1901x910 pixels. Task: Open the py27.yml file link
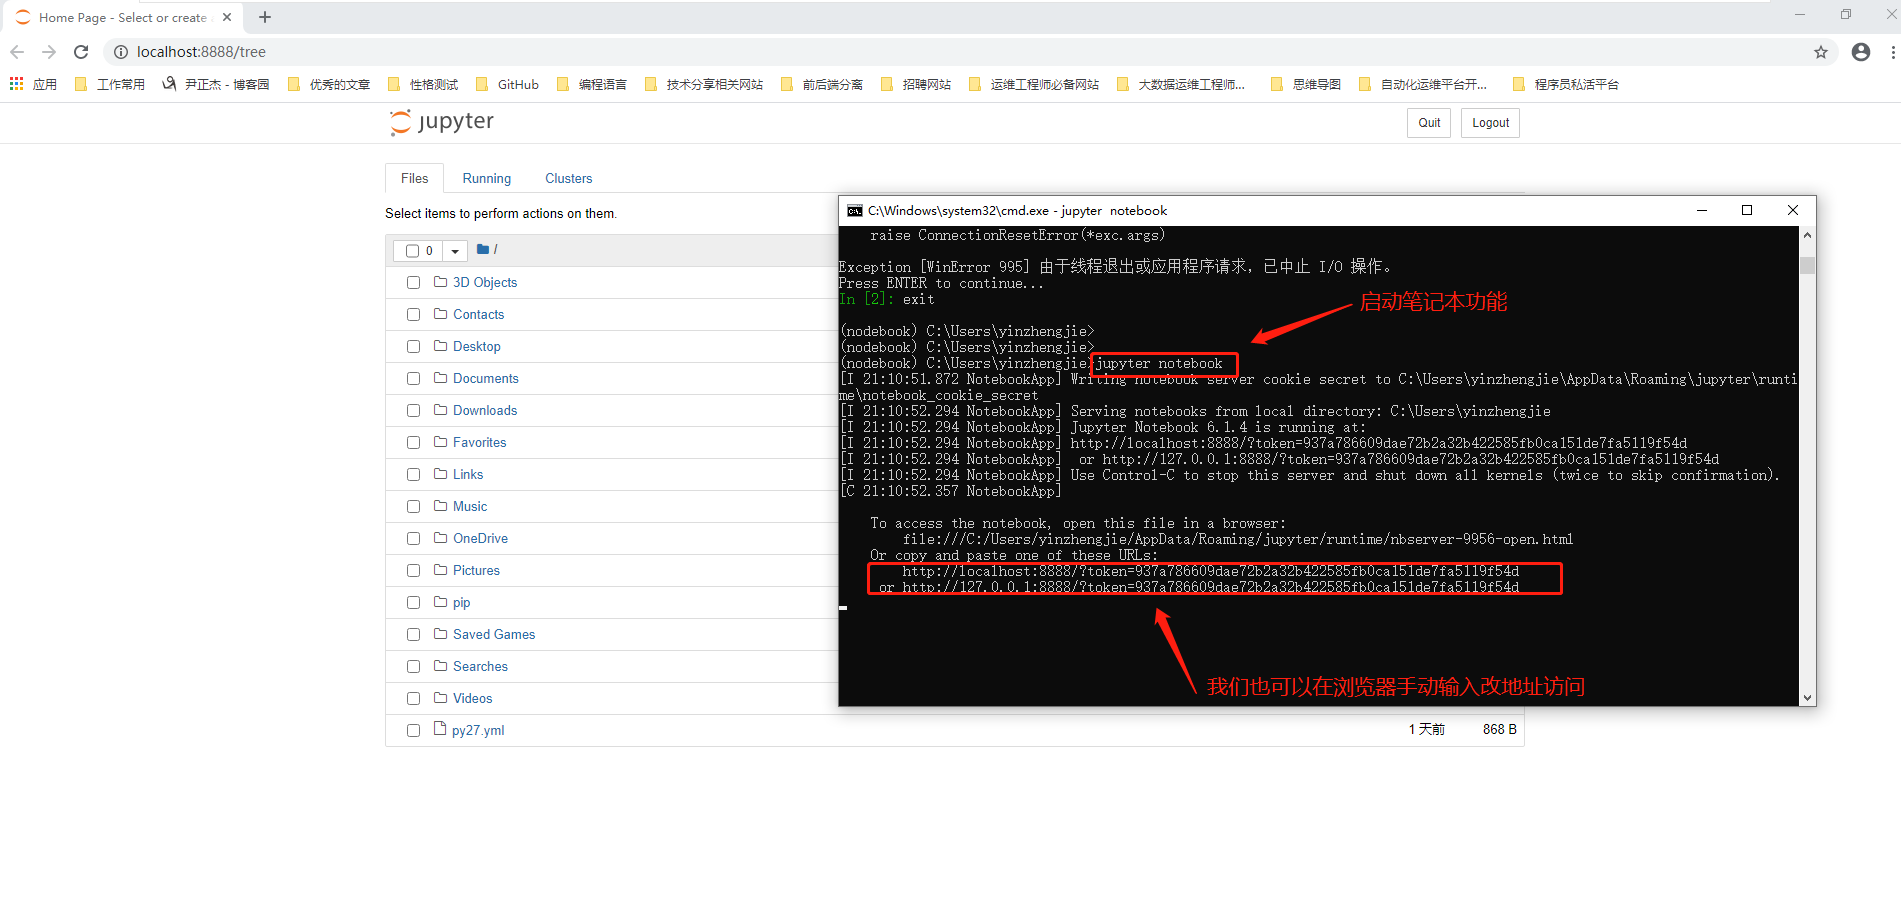click(x=478, y=730)
